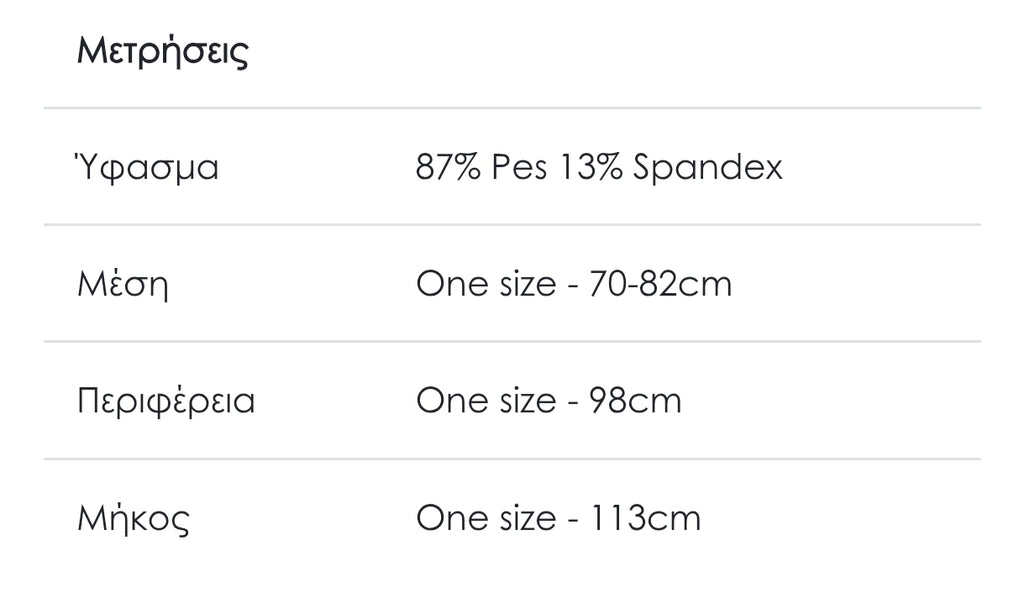
Task: Click "One size" in the Περιφέρεια row
Action: click(485, 402)
